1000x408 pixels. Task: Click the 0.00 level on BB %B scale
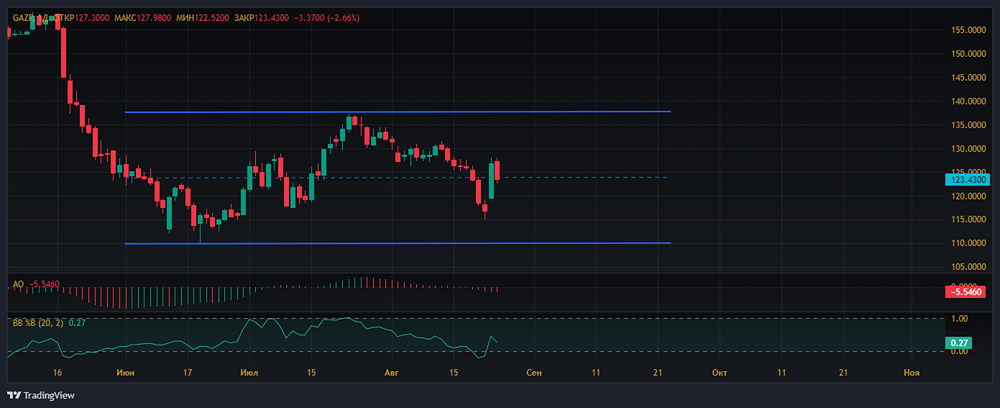[959, 352]
